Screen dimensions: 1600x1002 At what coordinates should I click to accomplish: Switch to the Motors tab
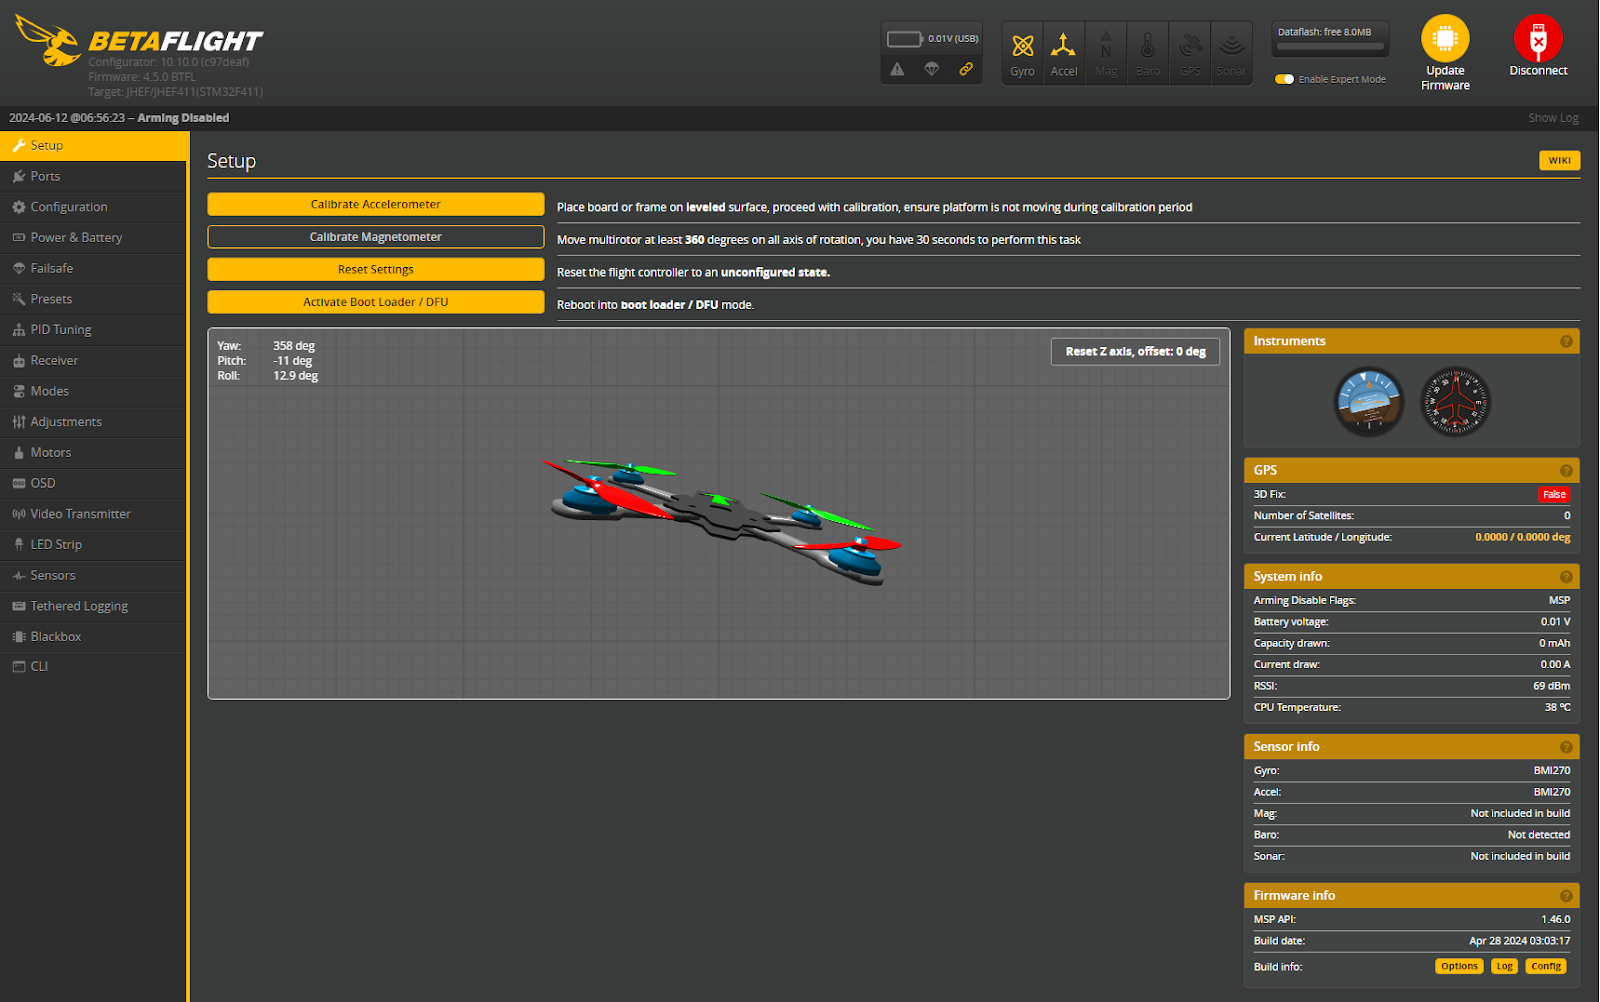click(x=93, y=453)
